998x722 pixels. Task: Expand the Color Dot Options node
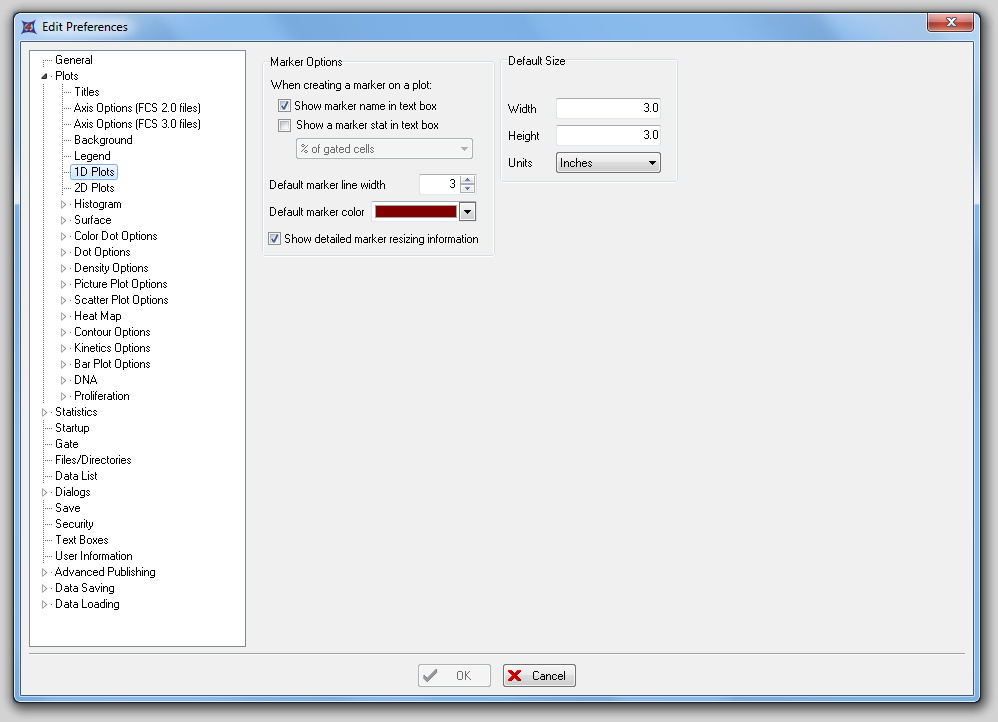tap(63, 236)
